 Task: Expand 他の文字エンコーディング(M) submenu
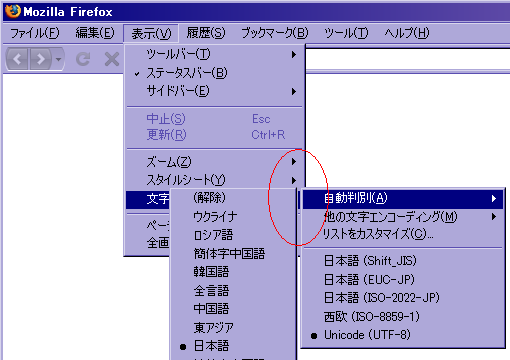pyautogui.click(x=403, y=217)
